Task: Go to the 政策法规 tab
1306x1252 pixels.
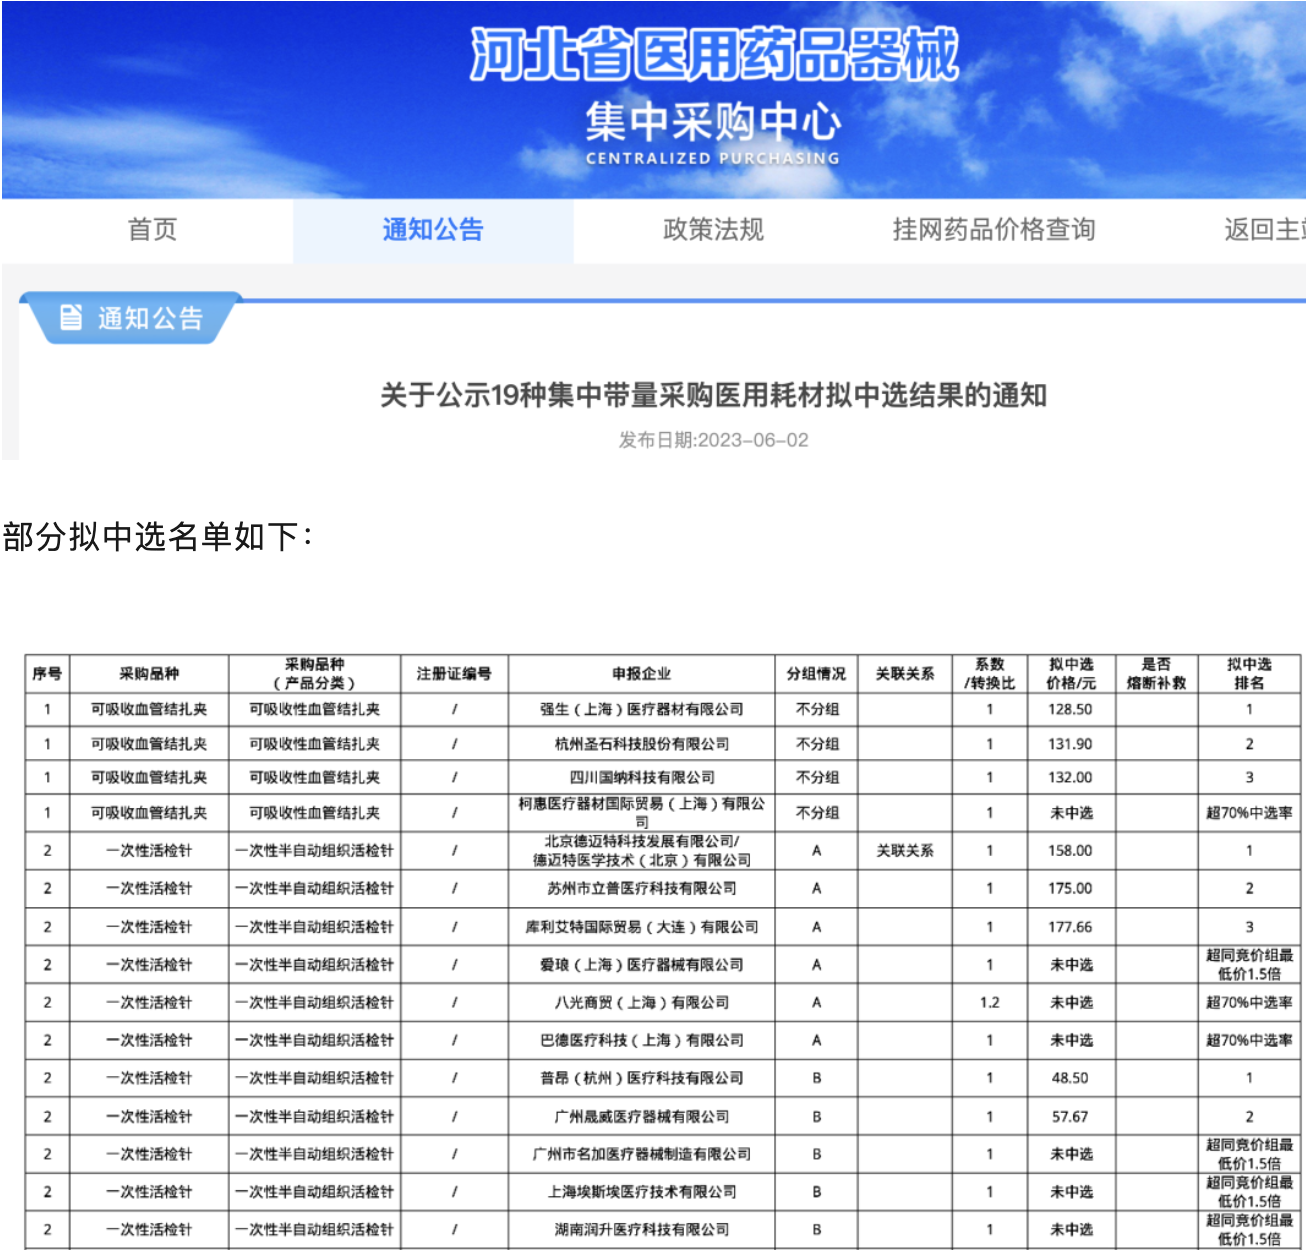Action: click(713, 230)
